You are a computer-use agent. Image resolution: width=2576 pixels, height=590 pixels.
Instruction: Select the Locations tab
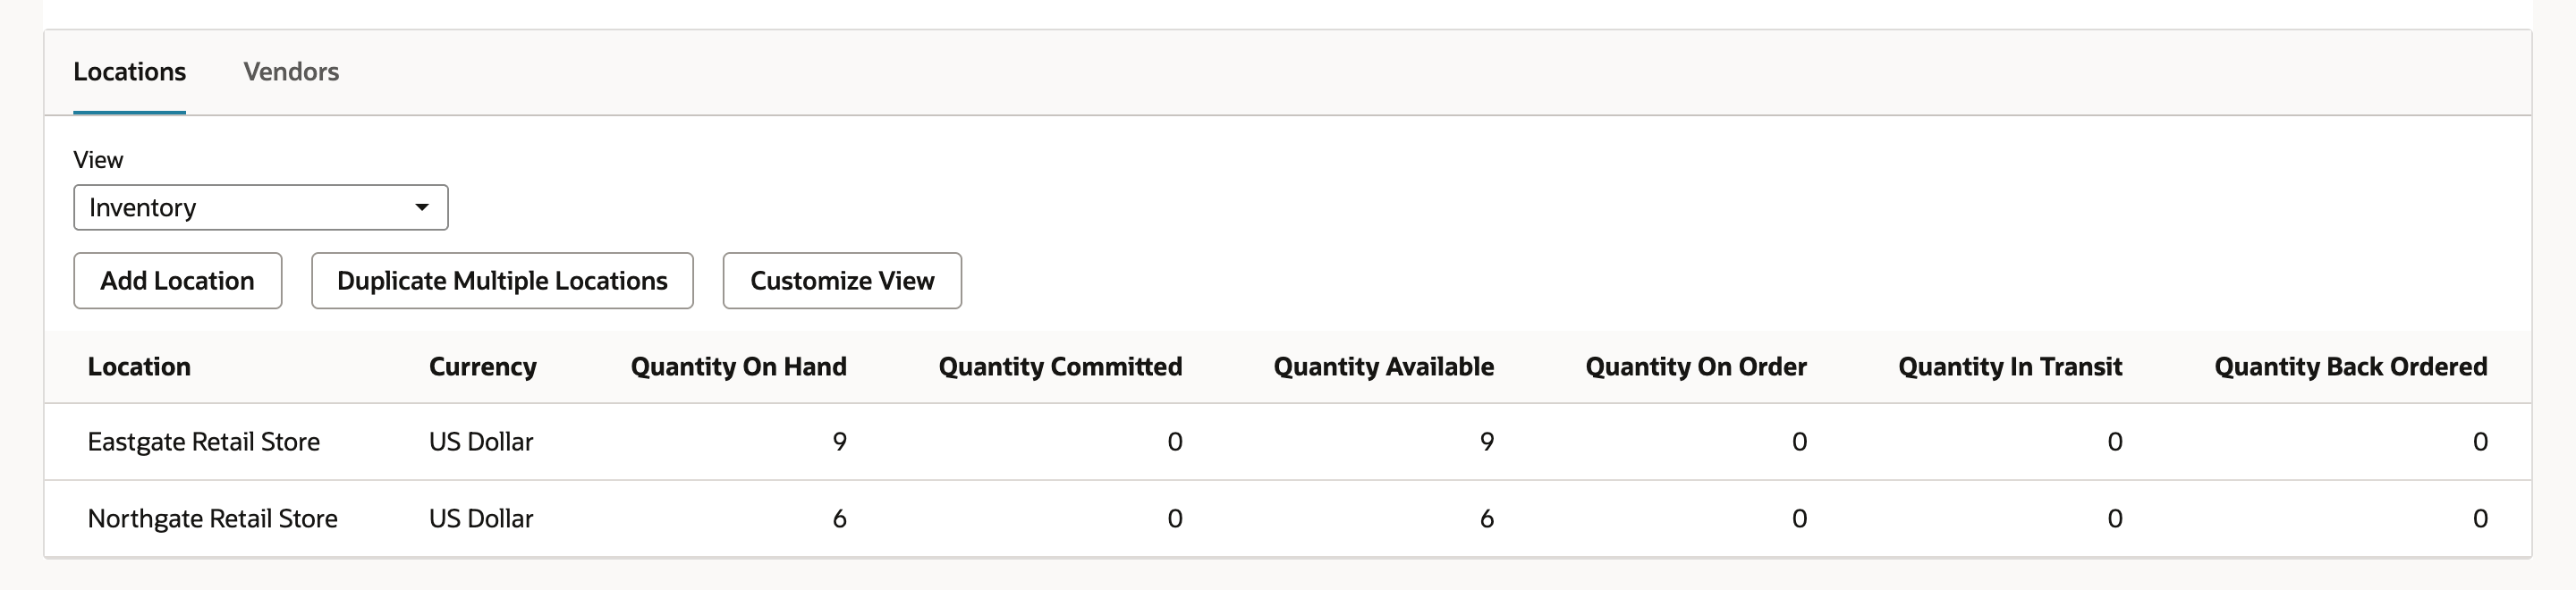130,72
